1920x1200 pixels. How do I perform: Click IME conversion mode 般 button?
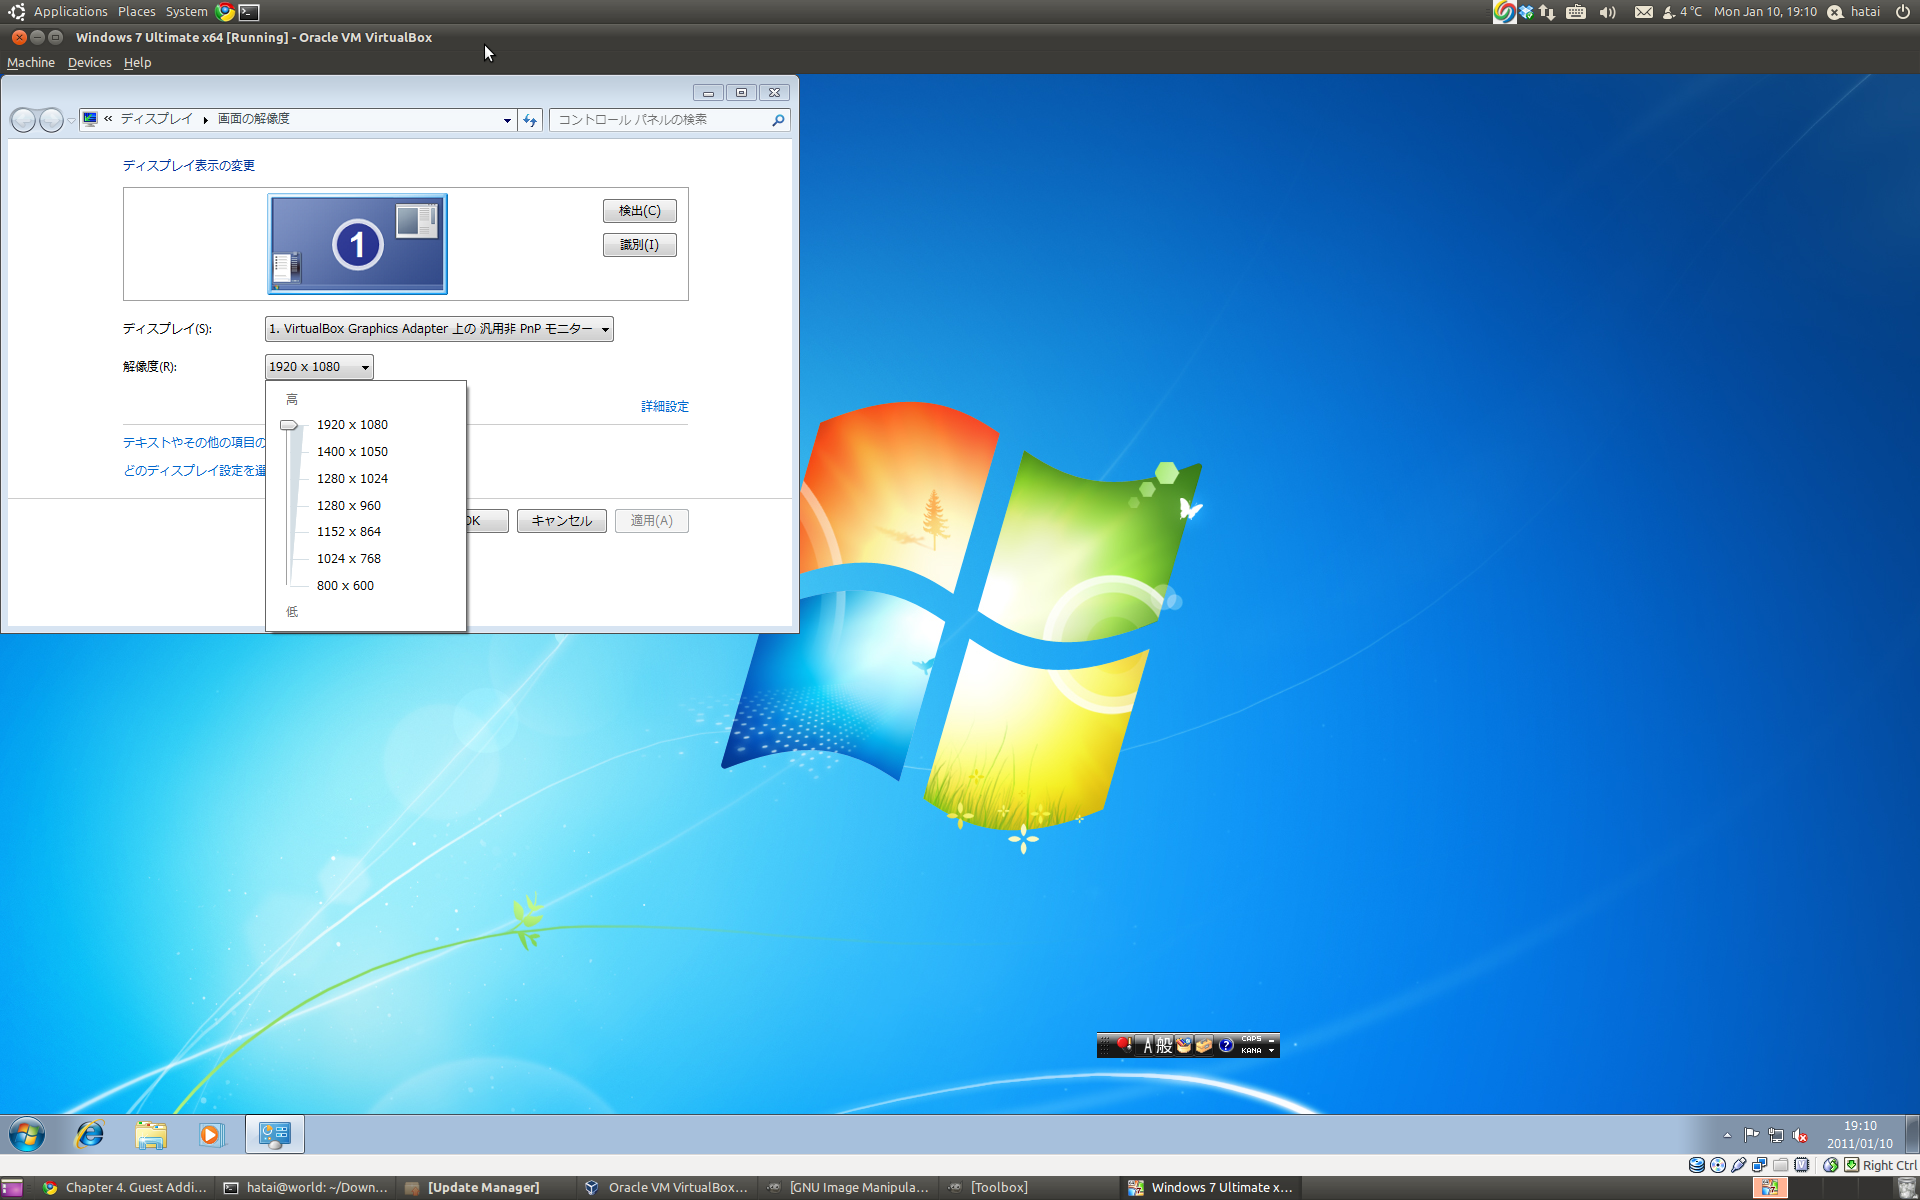[x=1164, y=1046]
